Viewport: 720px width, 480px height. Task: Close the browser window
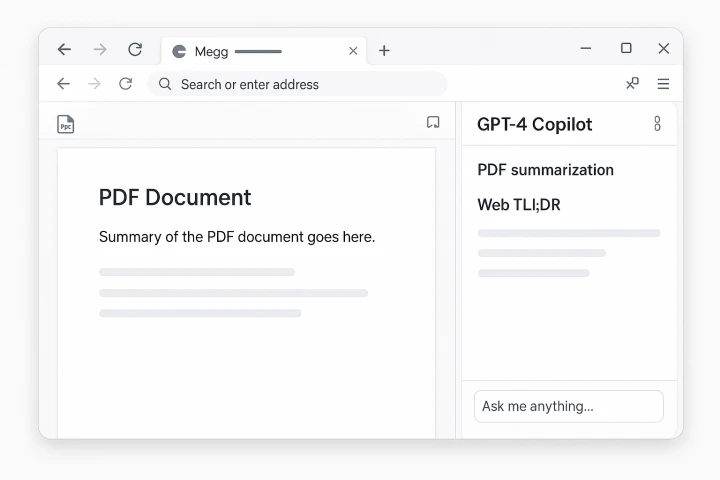(664, 48)
